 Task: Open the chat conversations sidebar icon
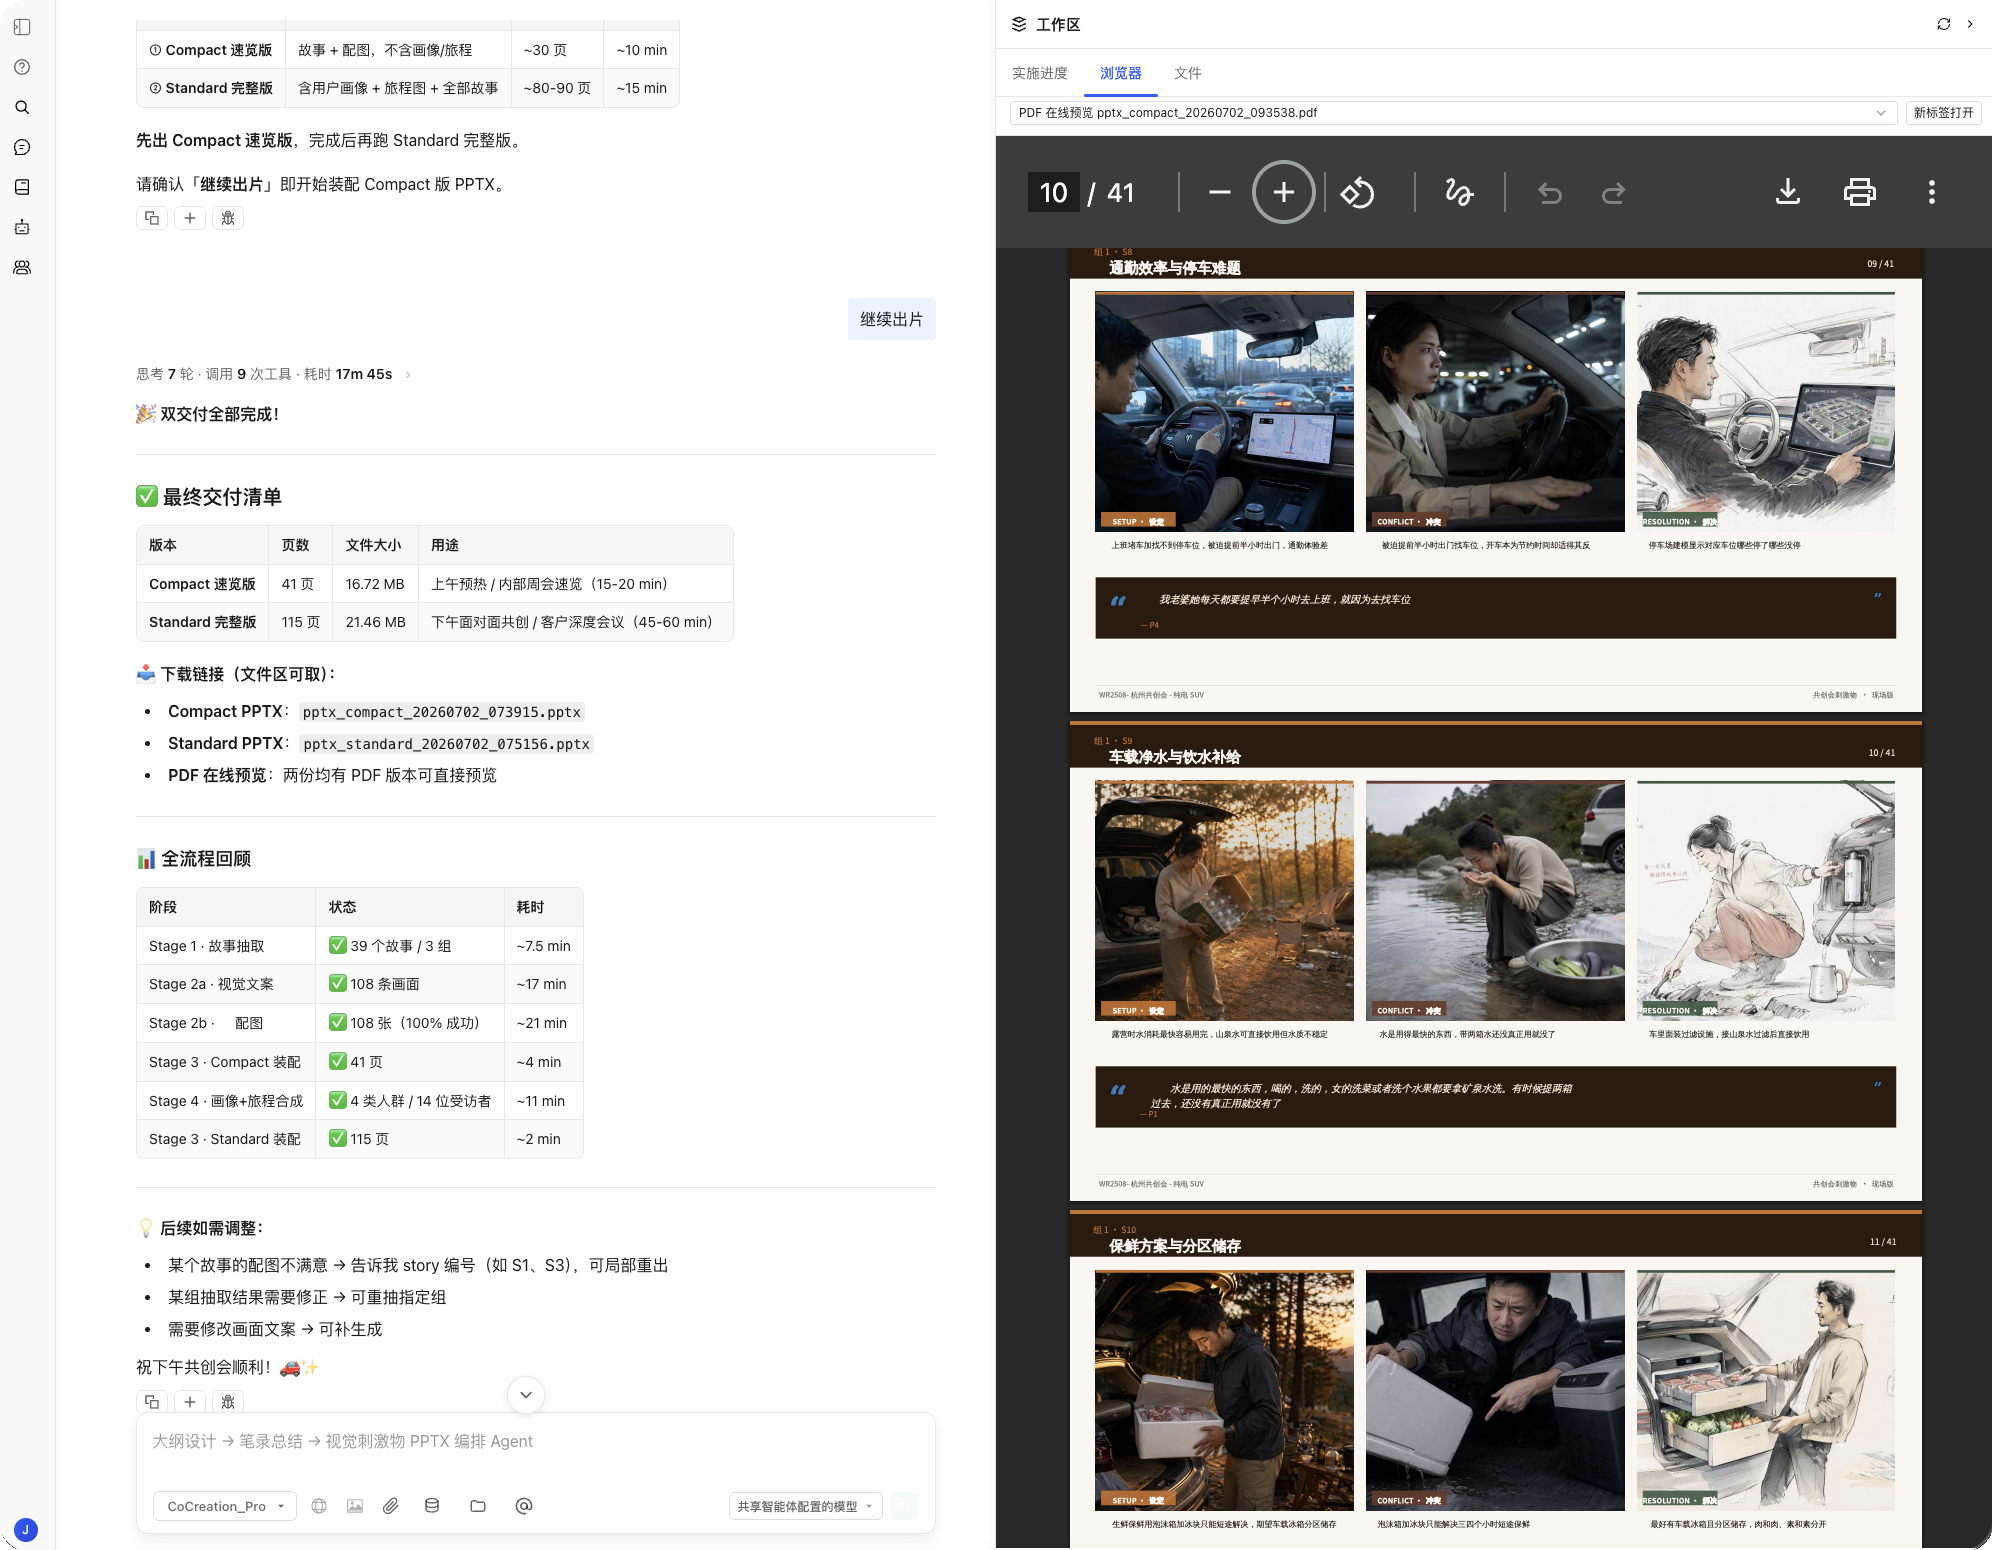[x=22, y=147]
